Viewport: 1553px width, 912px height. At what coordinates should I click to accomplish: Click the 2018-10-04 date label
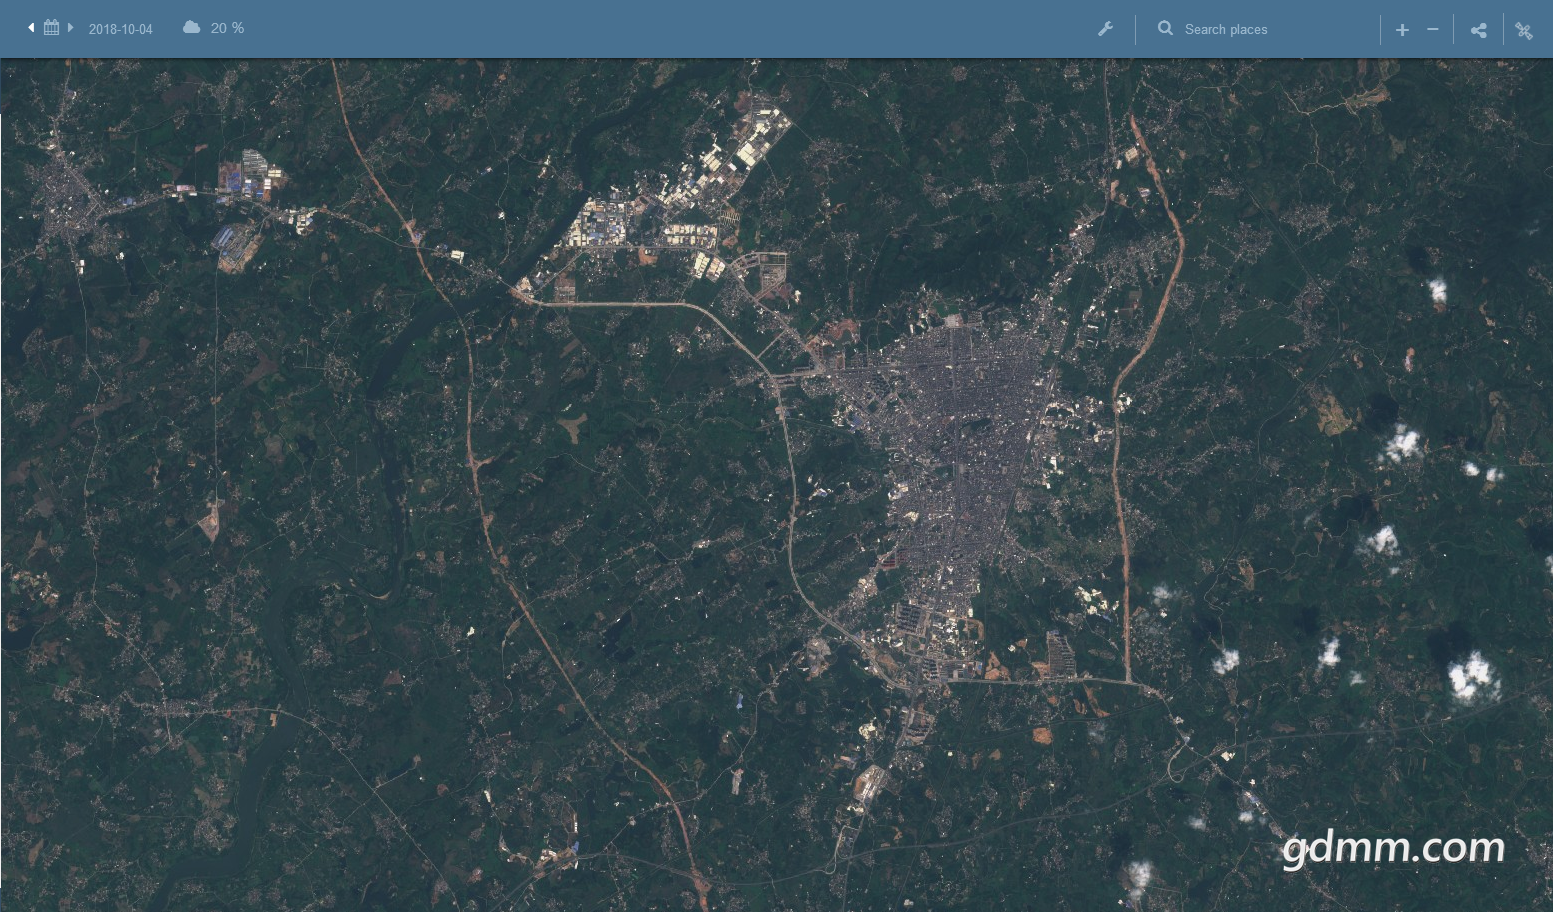click(120, 29)
